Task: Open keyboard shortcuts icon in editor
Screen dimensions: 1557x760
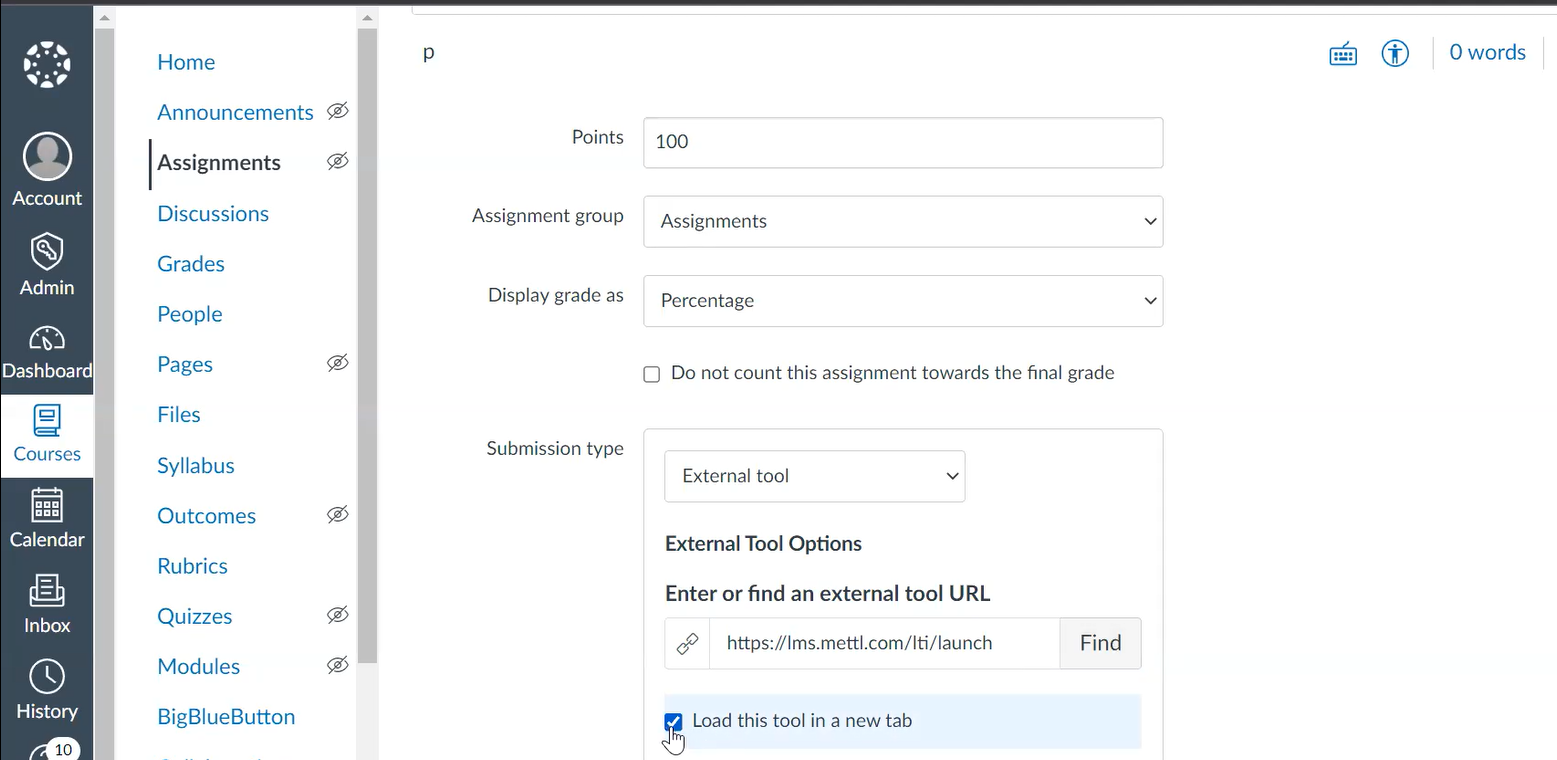Action: tap(1343, 53)
